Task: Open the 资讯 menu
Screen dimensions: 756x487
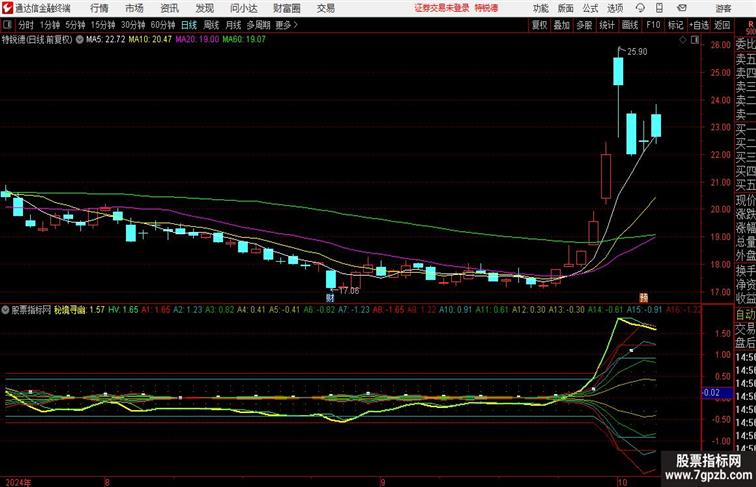Action: click(169, 8)
